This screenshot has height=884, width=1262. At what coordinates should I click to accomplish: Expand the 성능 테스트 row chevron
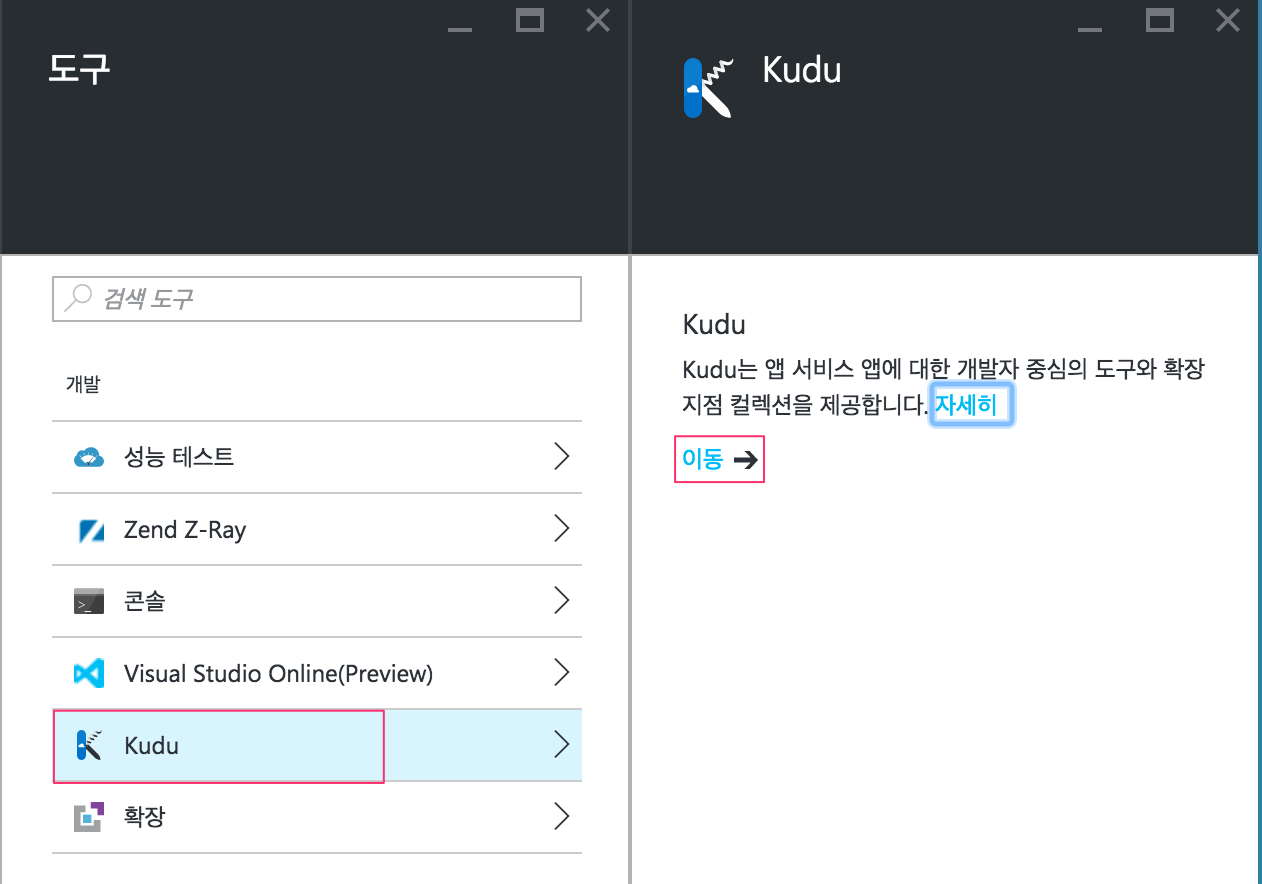click(561, 457)
